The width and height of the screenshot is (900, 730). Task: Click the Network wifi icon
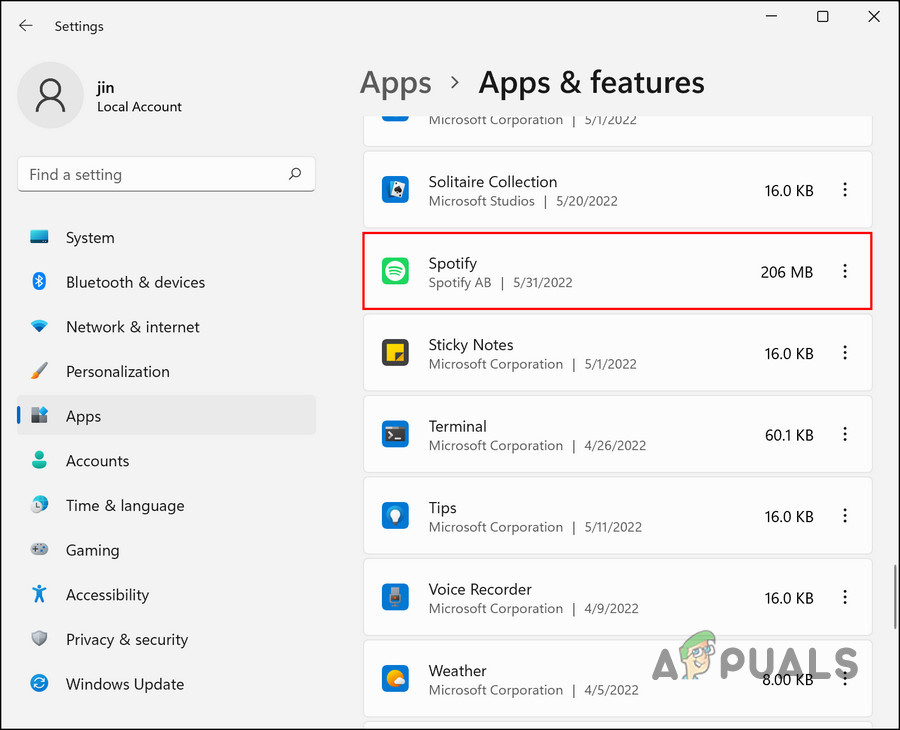pos(39,327)
